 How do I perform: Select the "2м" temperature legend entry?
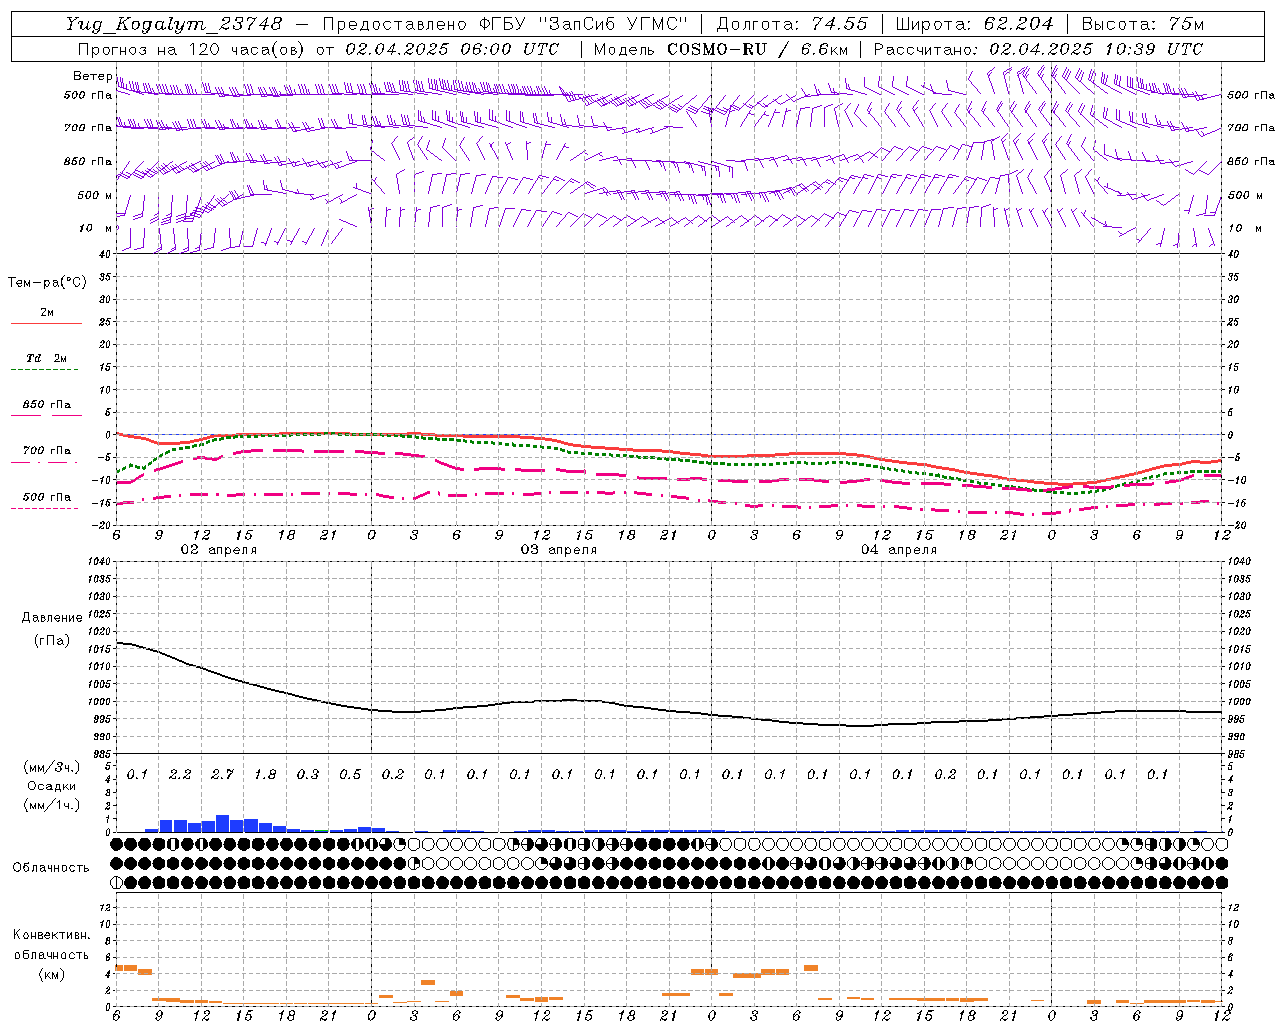click(x=47, y=313)
